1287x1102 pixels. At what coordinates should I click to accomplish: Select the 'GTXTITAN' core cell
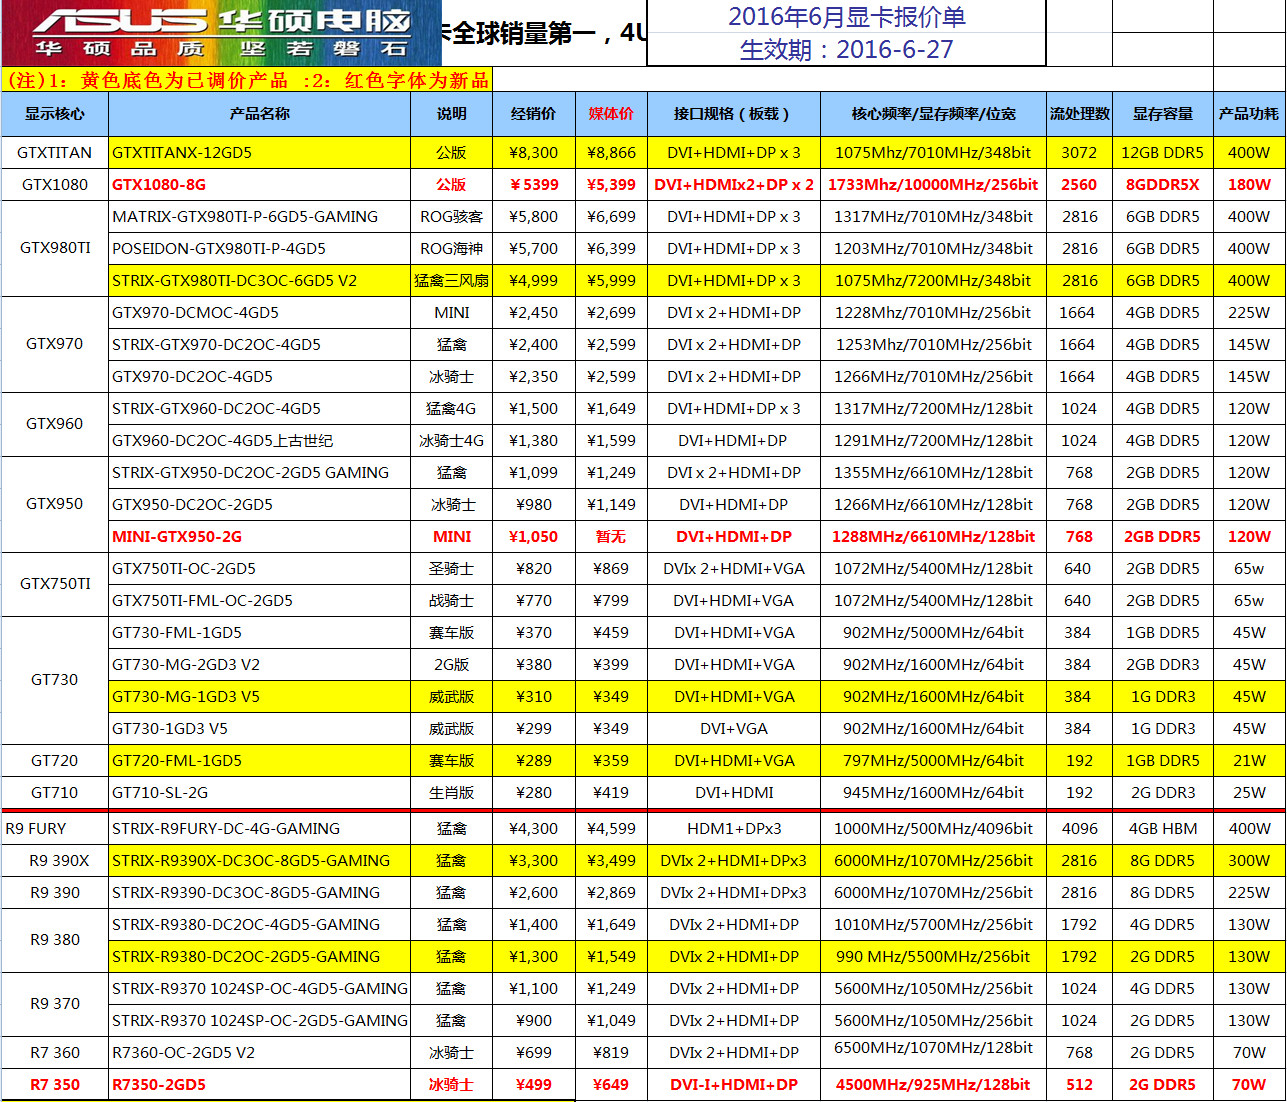55,153
